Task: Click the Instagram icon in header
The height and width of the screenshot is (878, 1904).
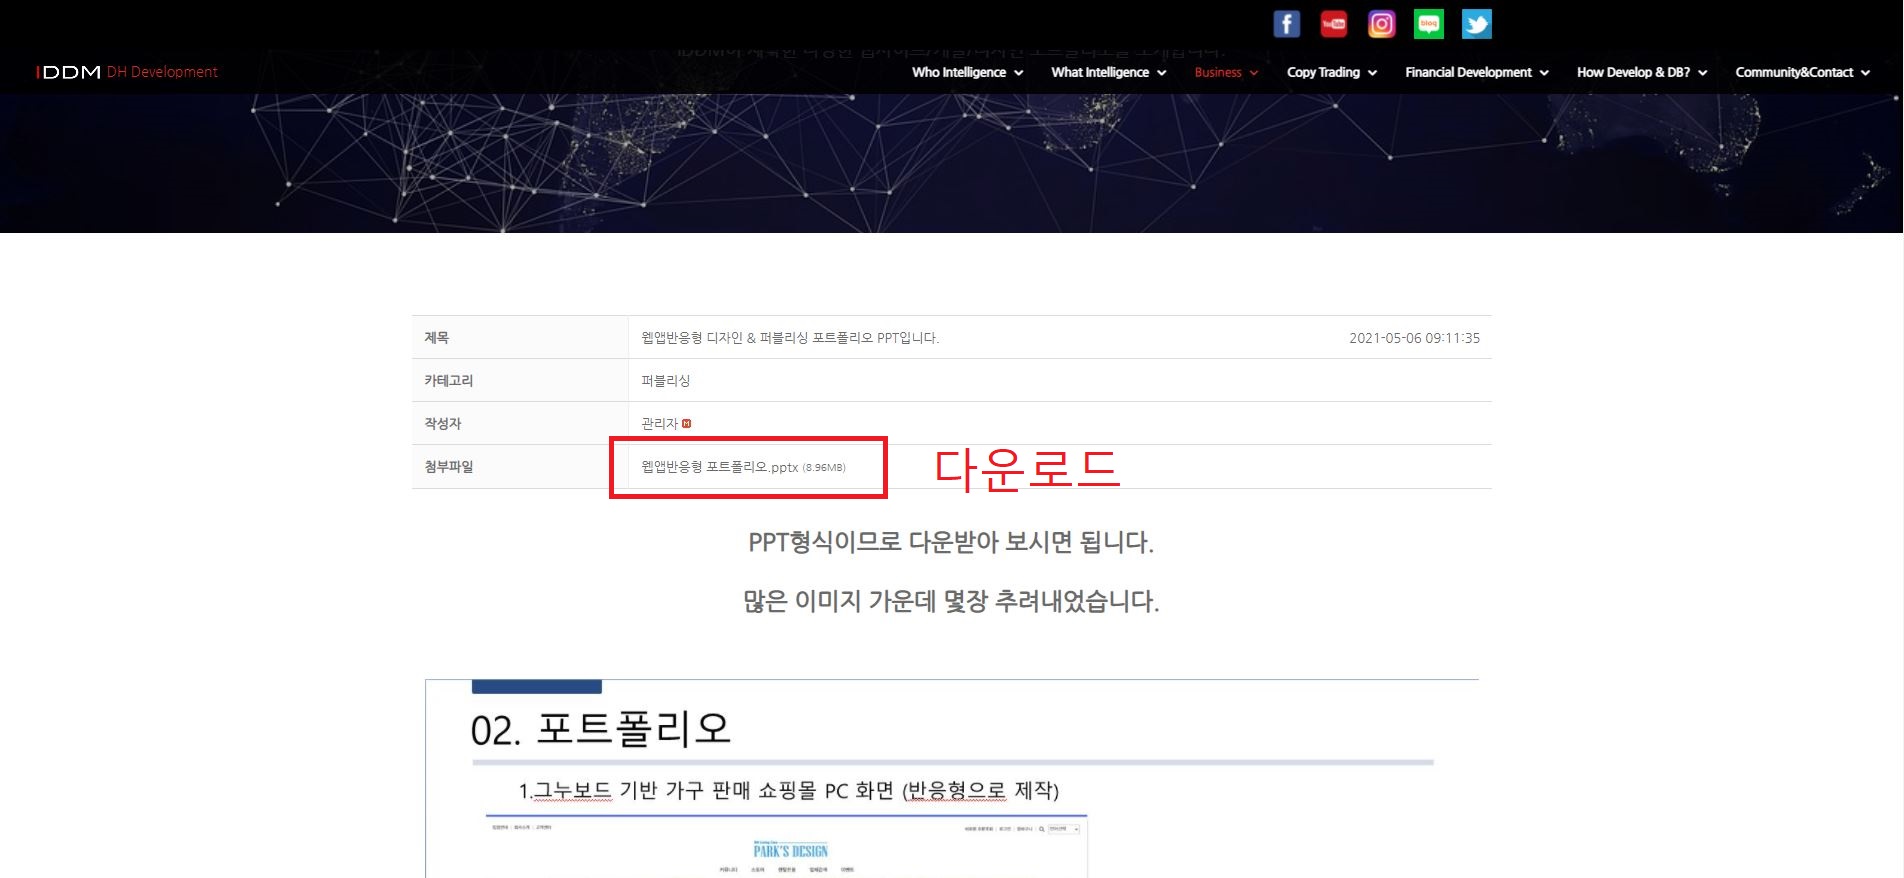Action: click(x=1381, y=24)
